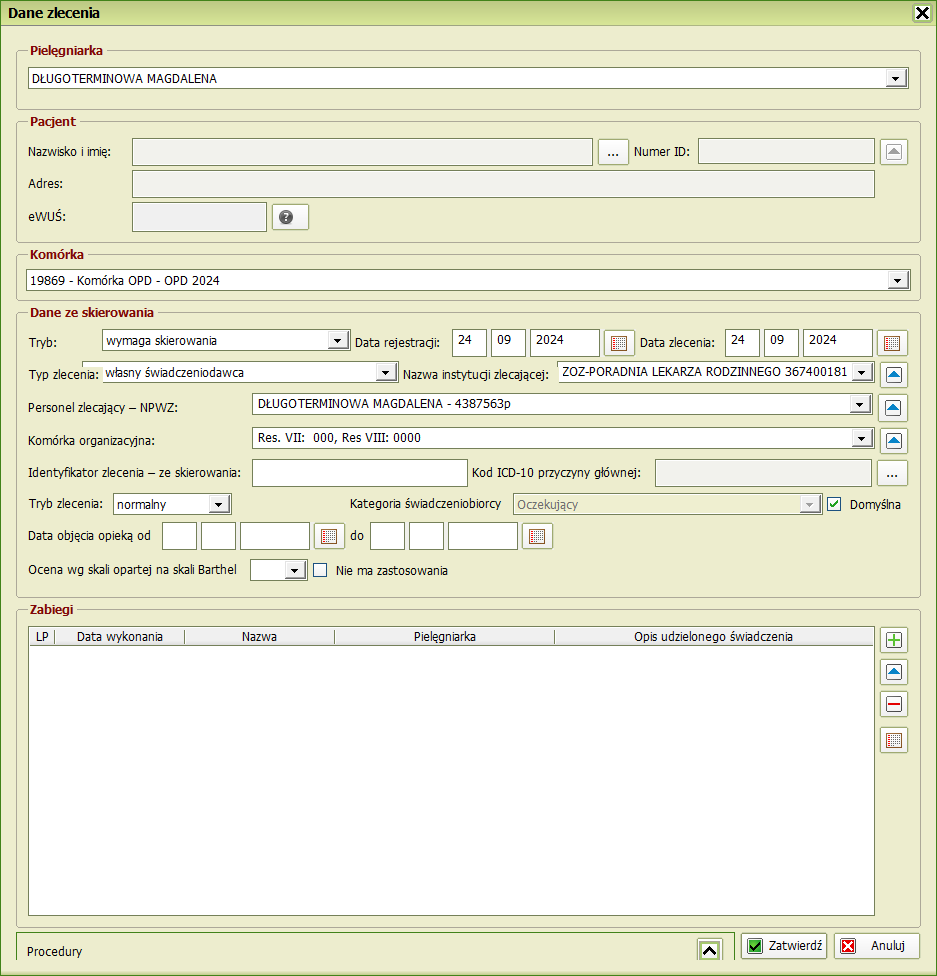Browse patients with Nazwisko i imię ellipsis button
Image resolution: width=937 pixels, height=976 pixels.
pos(612,153)
